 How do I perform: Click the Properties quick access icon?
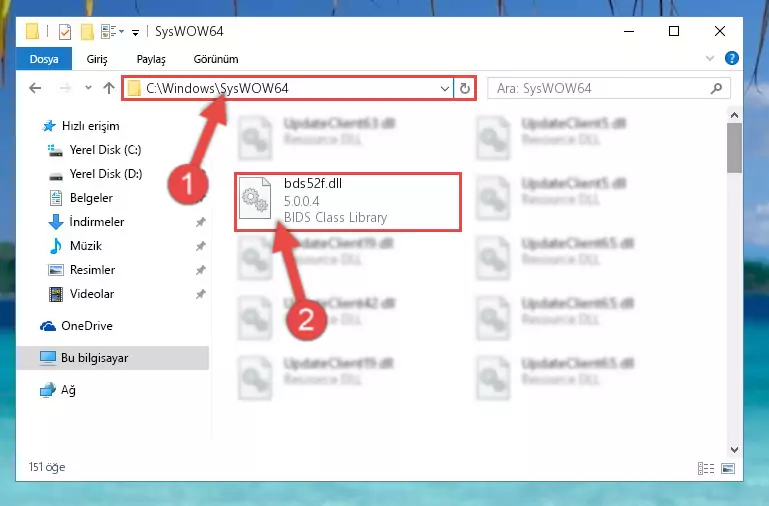(65, 32)
